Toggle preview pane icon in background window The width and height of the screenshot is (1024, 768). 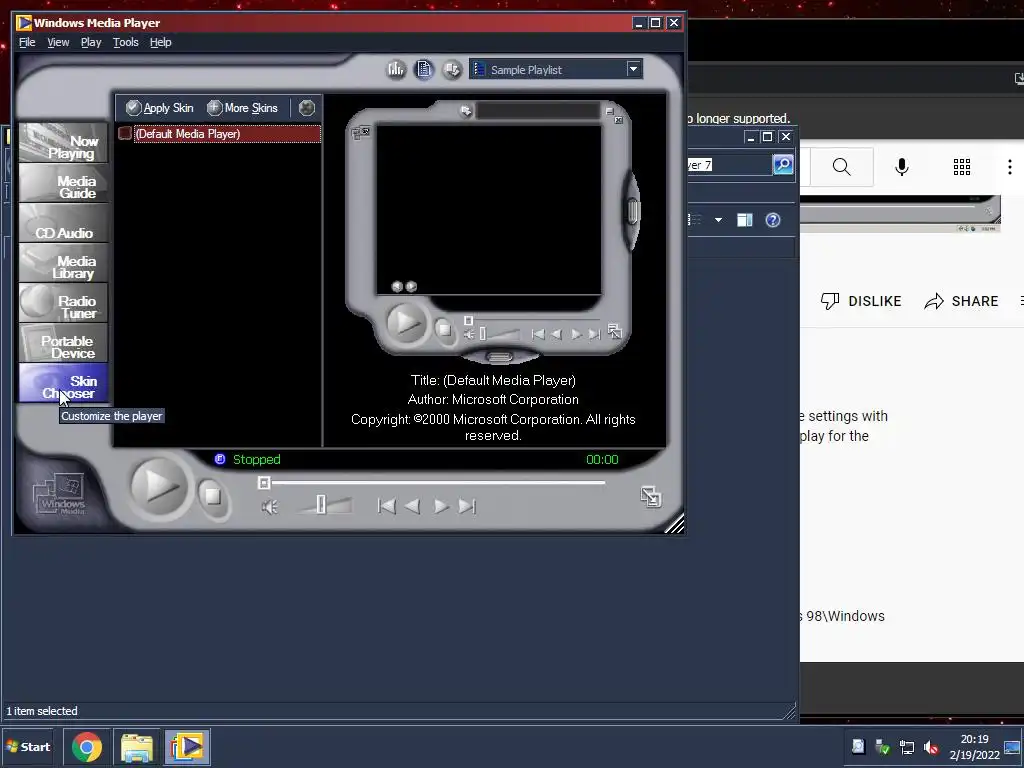[744, 220]
